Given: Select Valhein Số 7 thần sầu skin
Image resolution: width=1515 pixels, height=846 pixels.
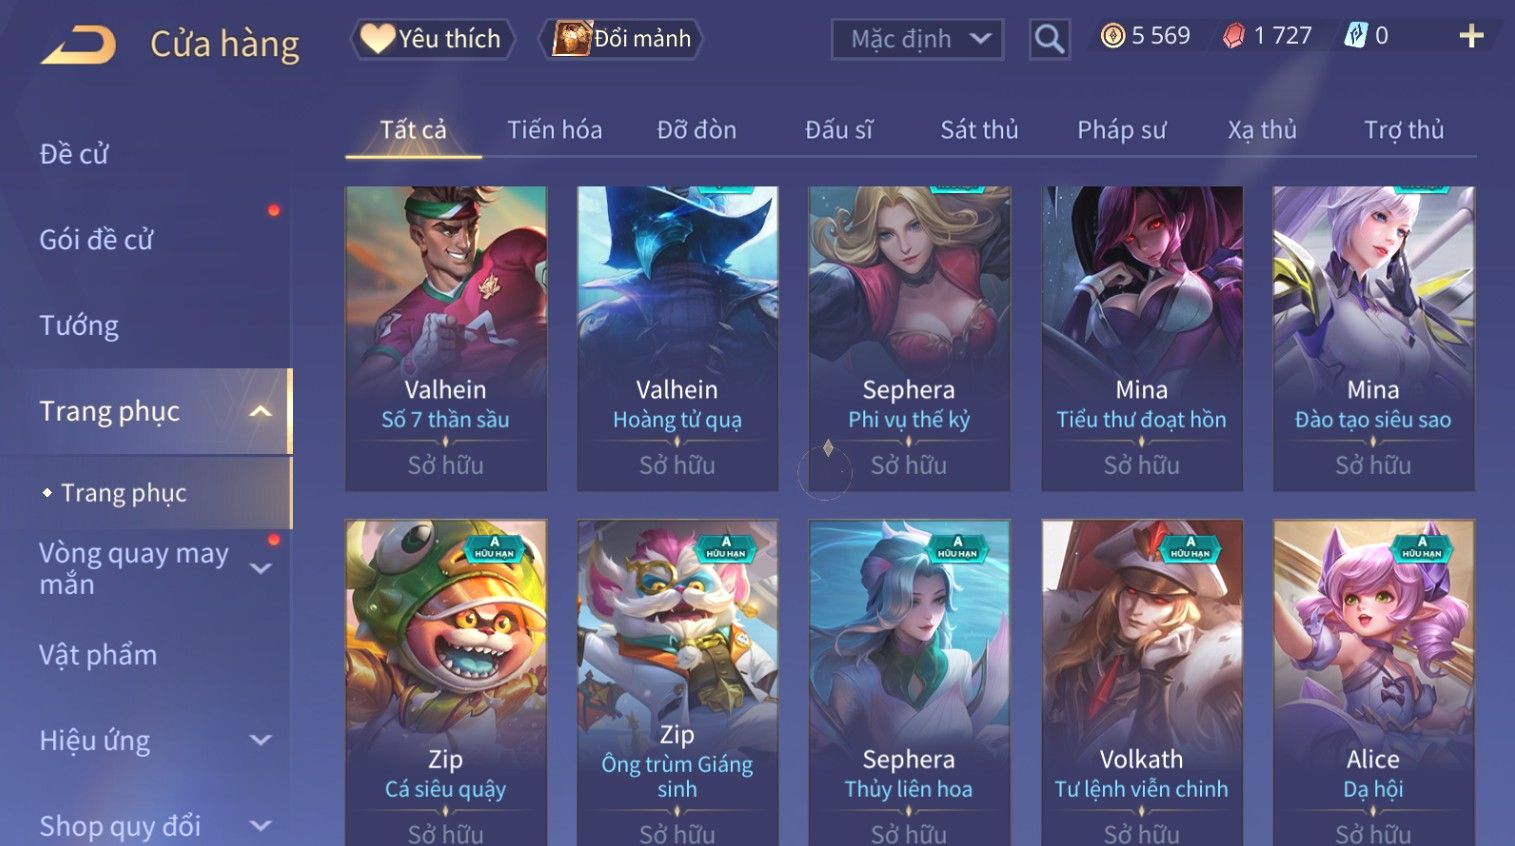Looking at the screenshot, I should (446, 338).
